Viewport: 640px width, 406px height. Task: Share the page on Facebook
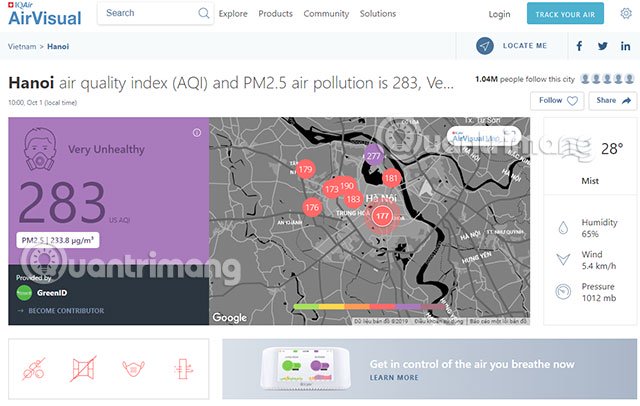pyautogui.click(x=579, y=46)
